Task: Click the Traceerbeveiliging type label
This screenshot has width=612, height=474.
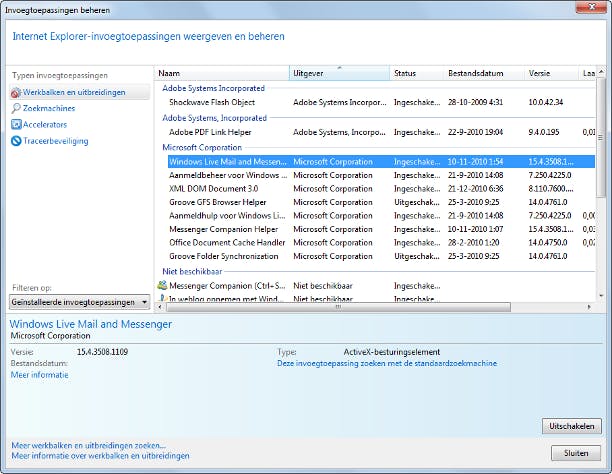Action: pyautogui.click(x=55, y=141)
